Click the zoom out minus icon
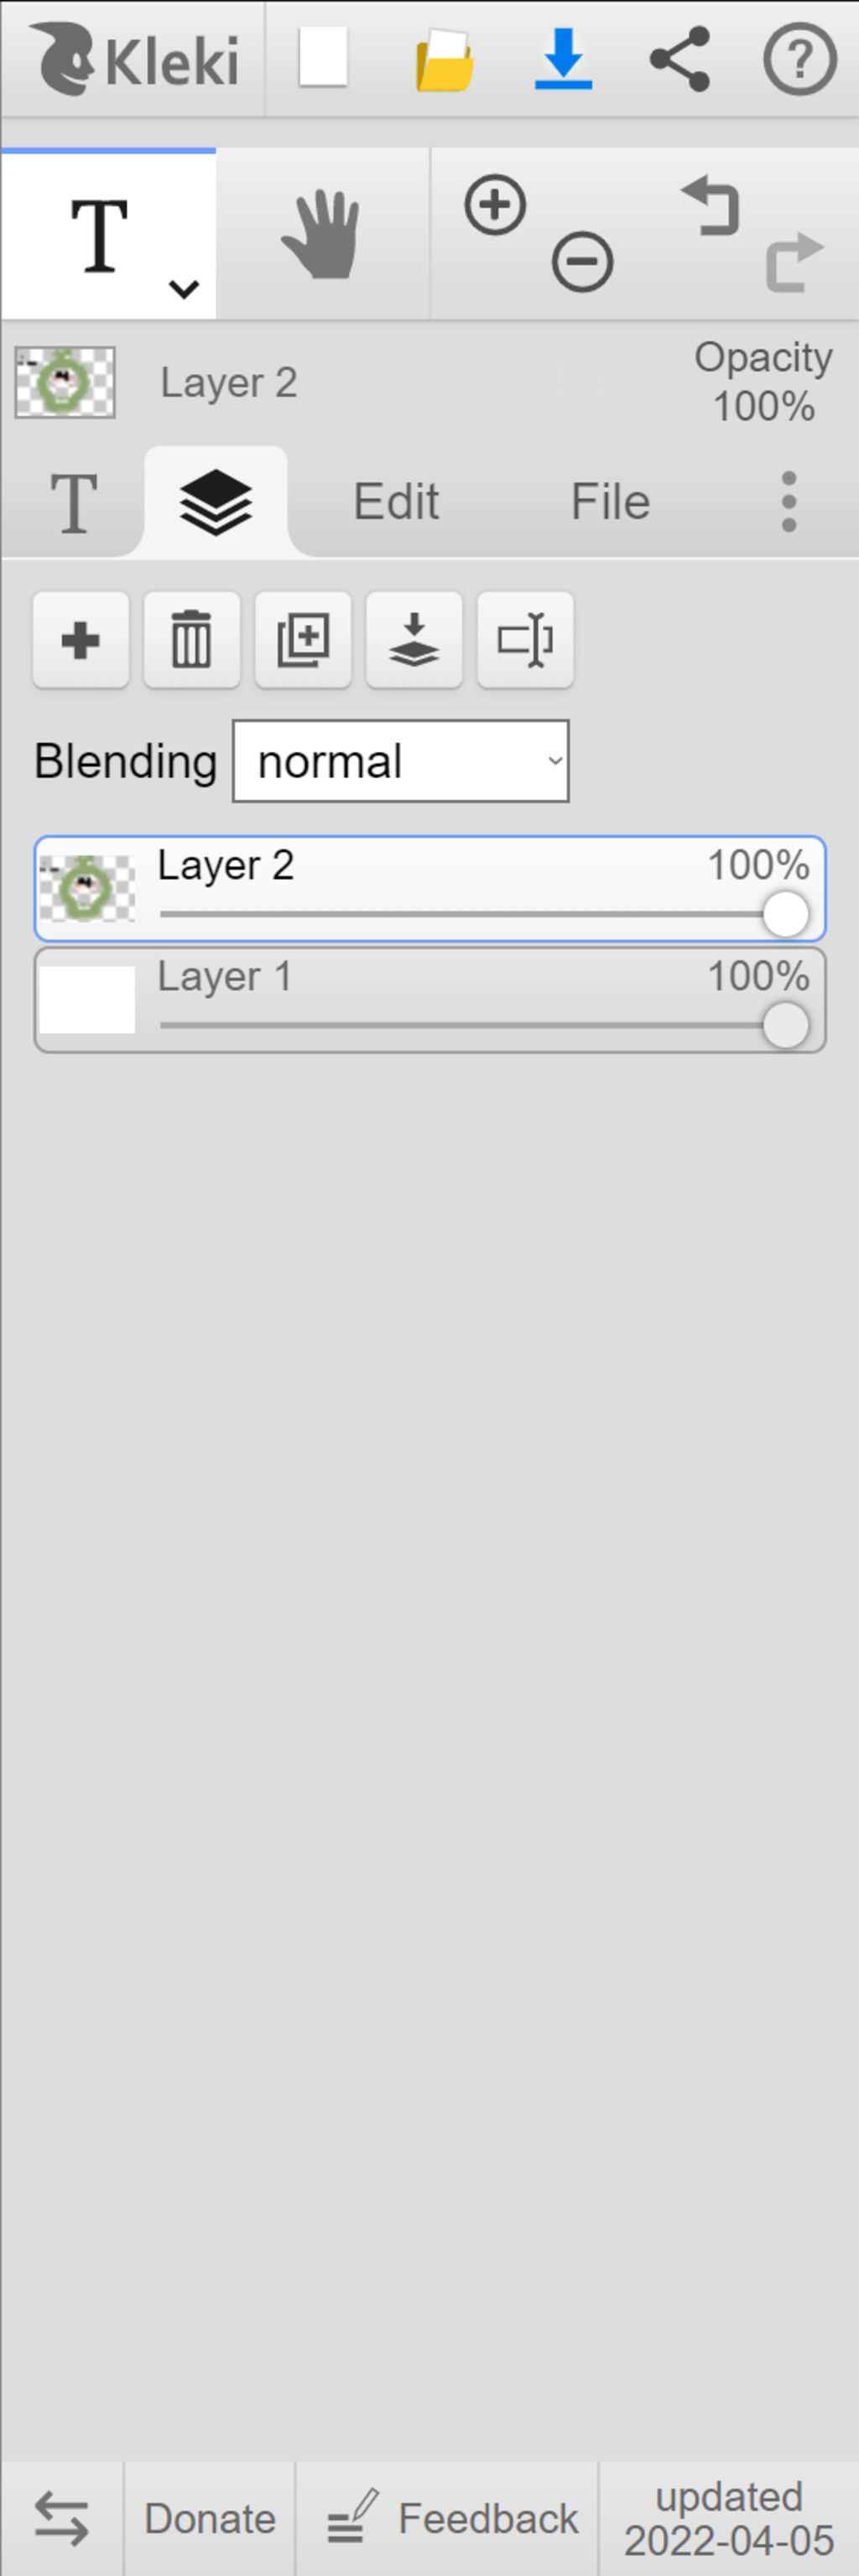 (582, 262)
